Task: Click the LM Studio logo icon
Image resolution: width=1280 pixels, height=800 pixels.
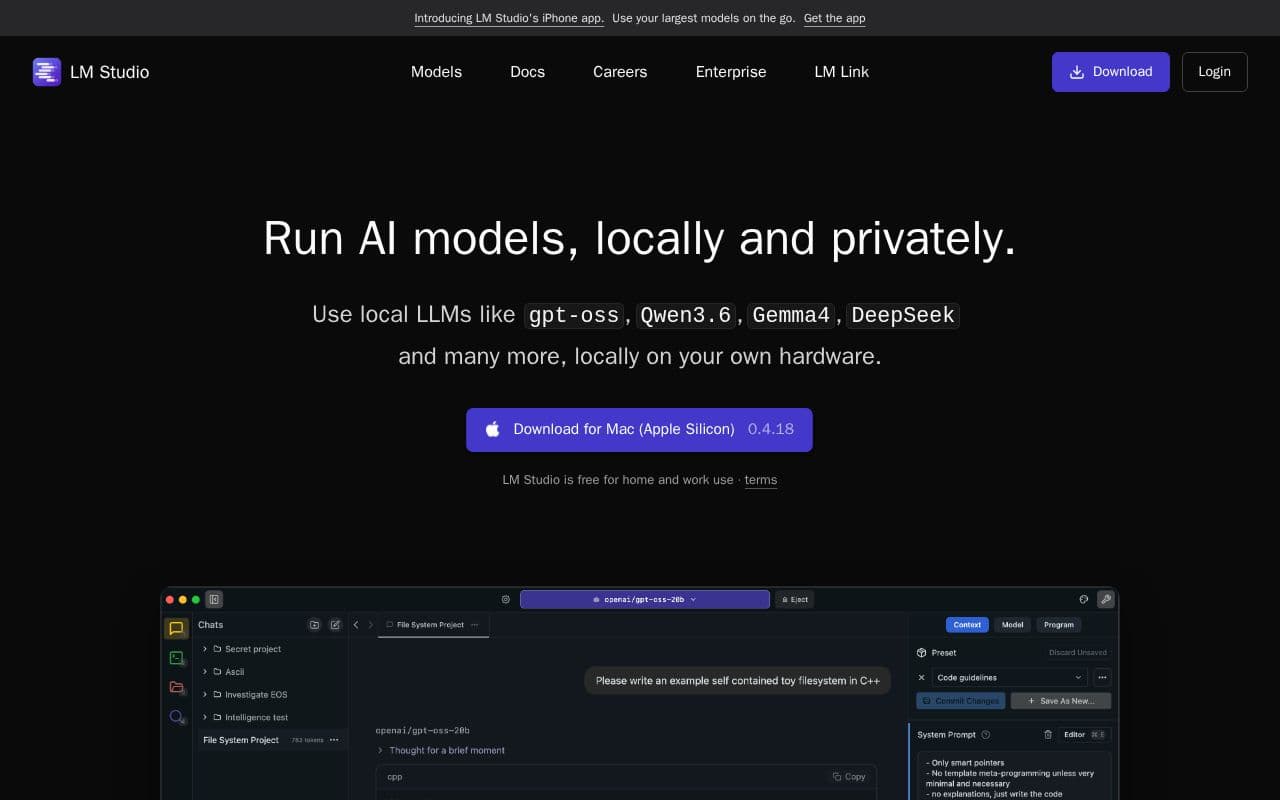Action: pyautogui.click(x=47, y=72)
